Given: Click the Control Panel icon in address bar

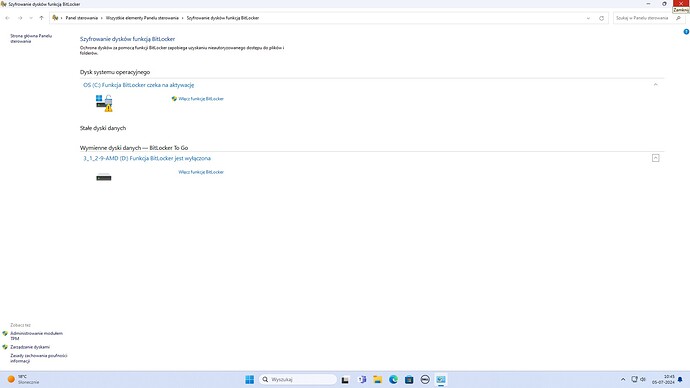Looking at the screenshot, I should (x=55, y=18).
